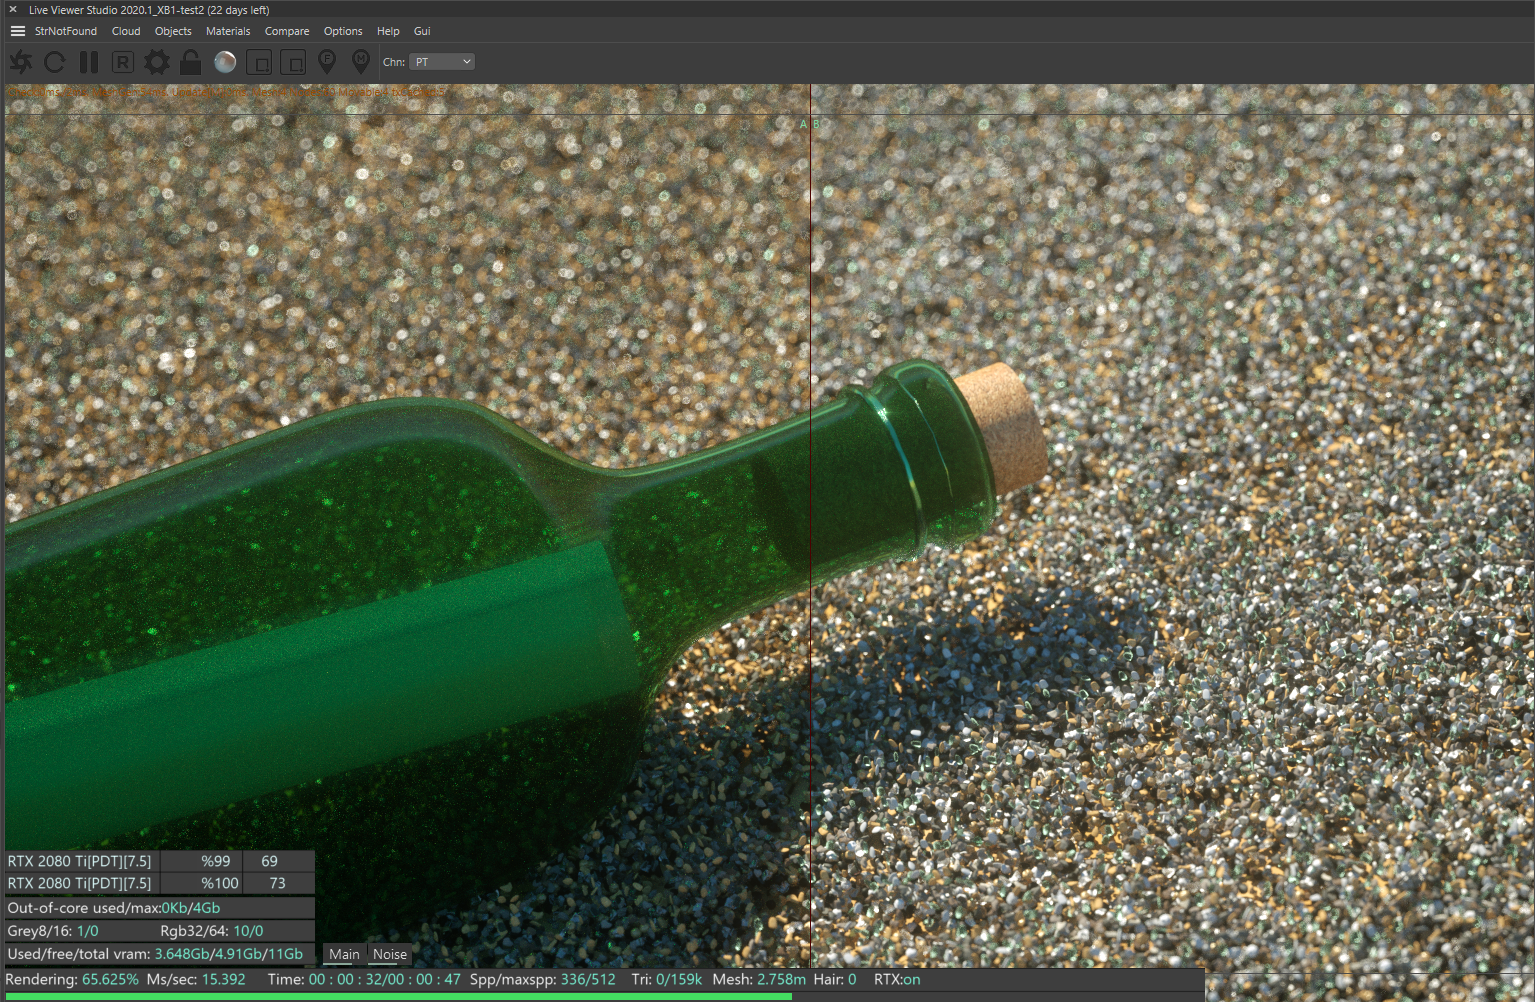Switch to the Noise tab

(390, 954)
